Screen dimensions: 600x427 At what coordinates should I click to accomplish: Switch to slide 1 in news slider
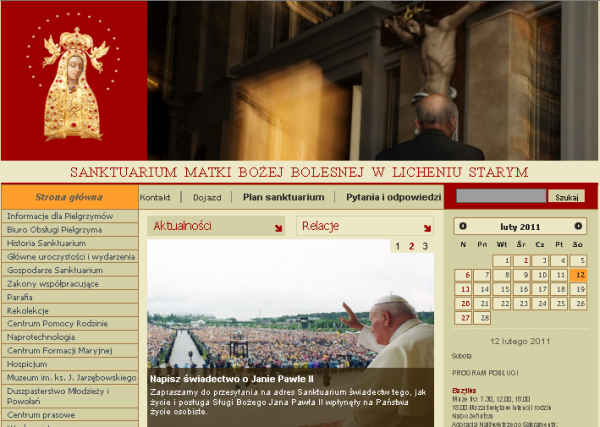(x=398, y=246)
